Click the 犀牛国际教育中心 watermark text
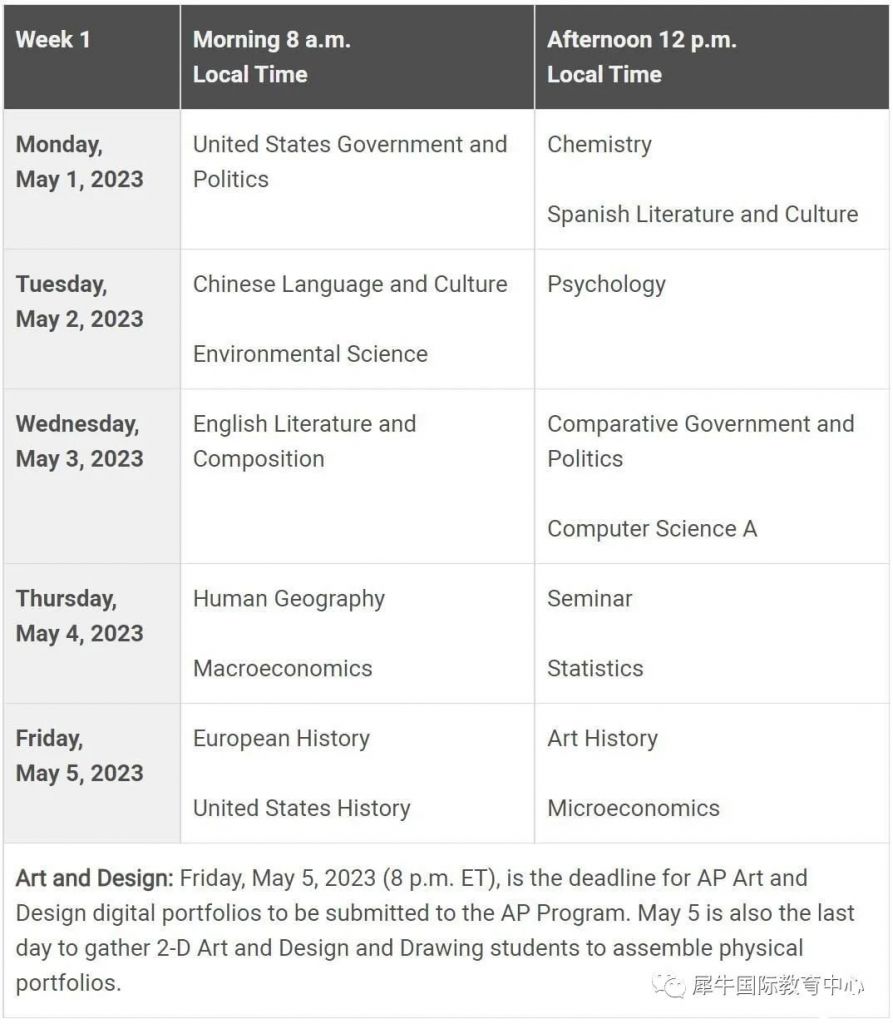 coord(777,986)
